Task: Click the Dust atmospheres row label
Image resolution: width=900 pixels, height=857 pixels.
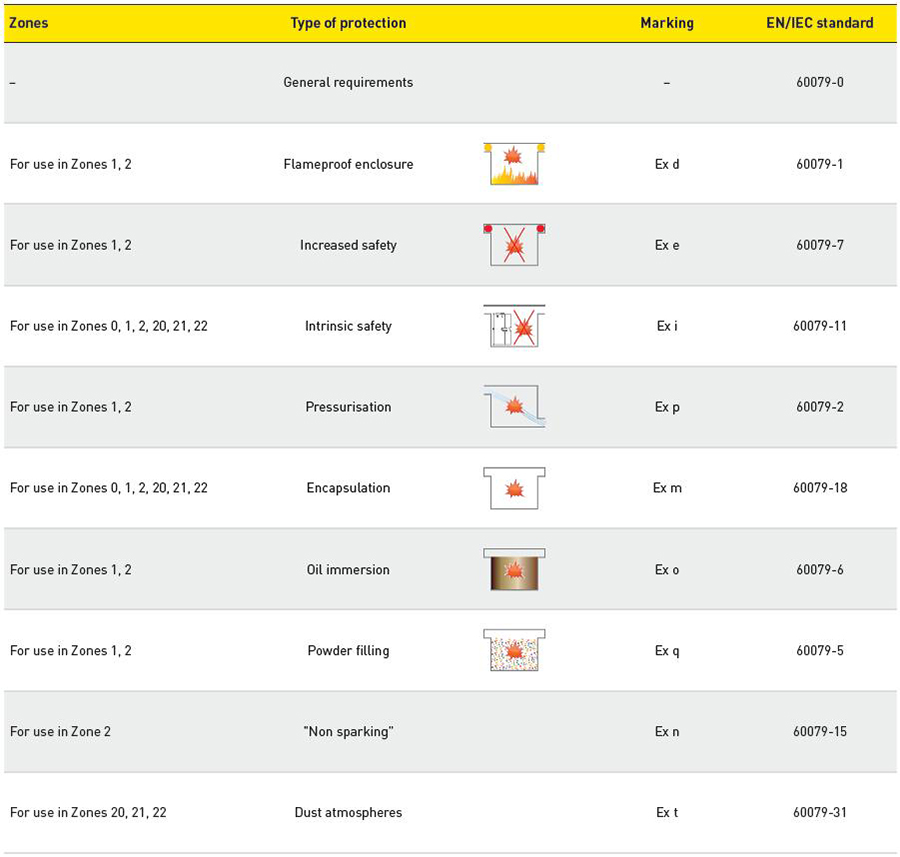Action: tap(348, 812)
